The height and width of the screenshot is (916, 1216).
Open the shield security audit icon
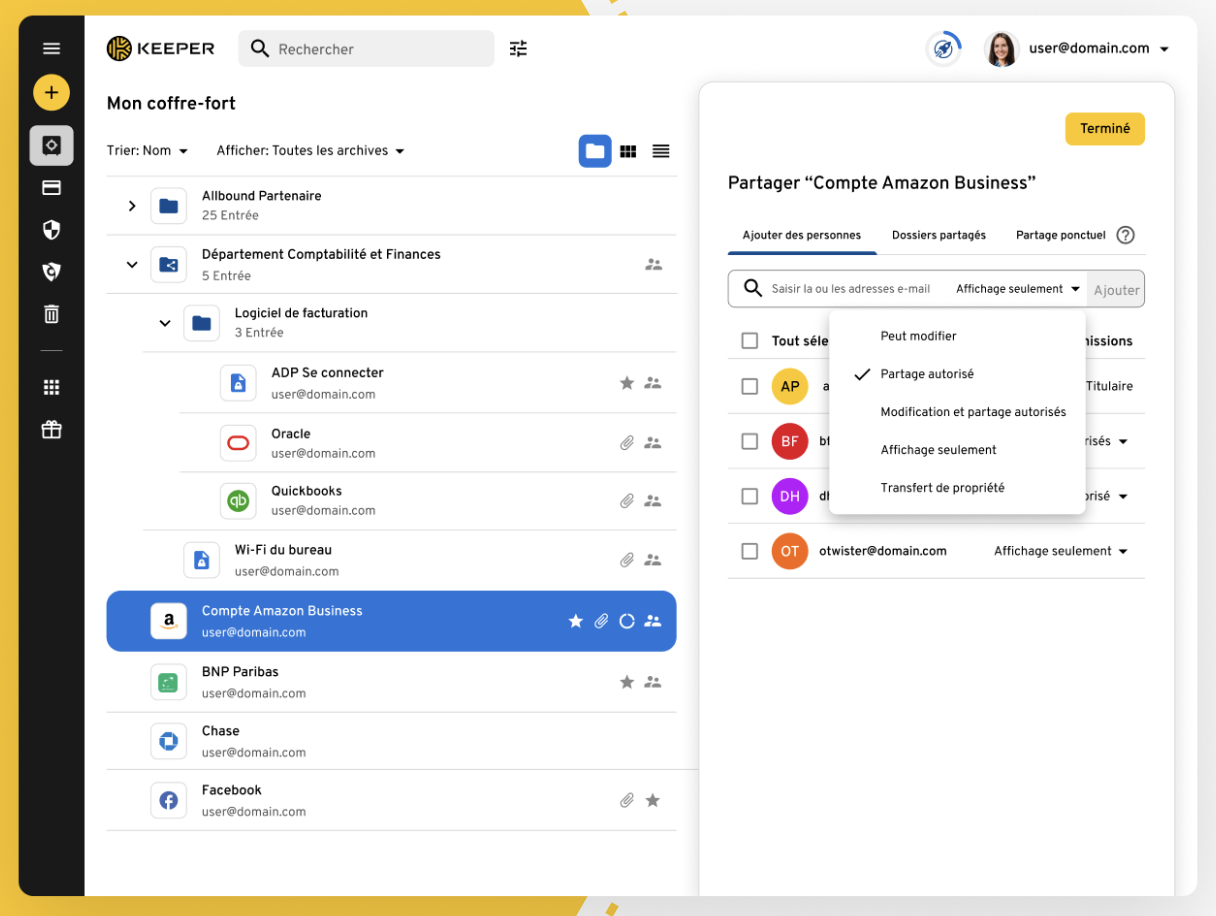(x=51, y=230)
